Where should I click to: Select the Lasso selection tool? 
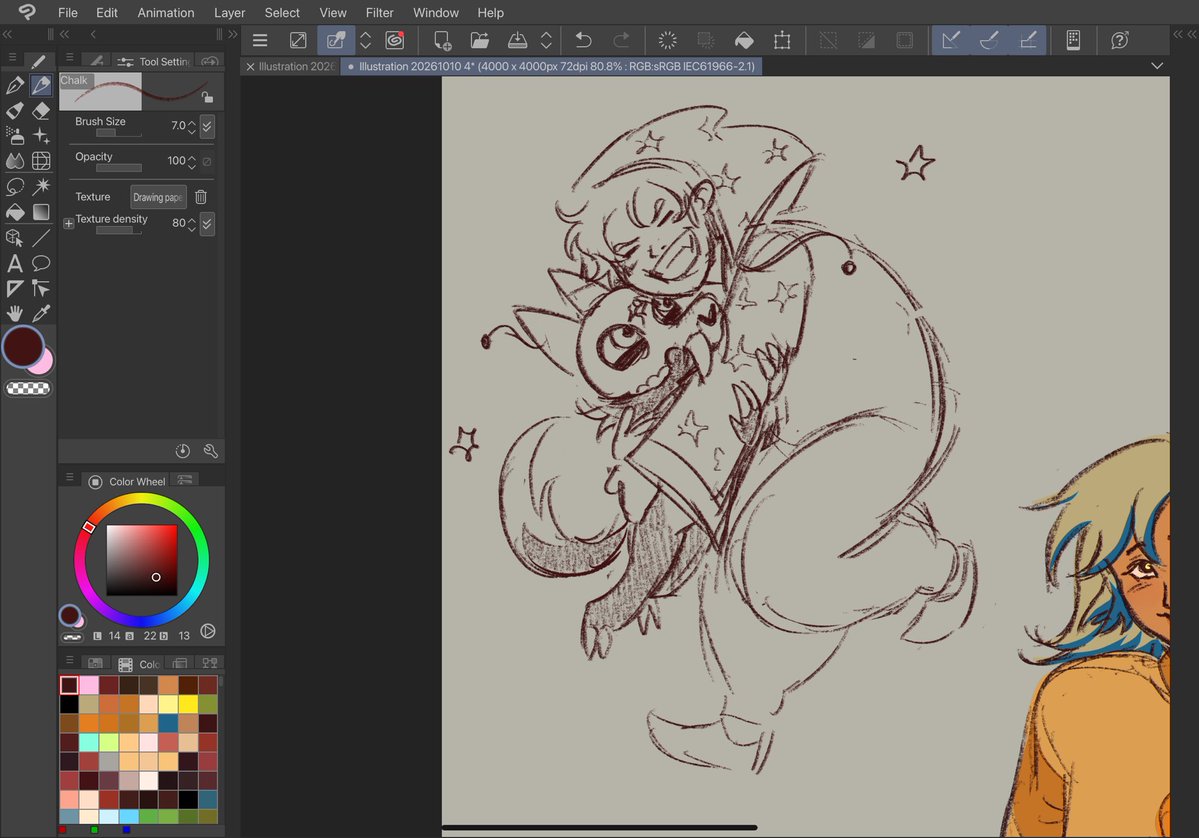click(15, 187)
